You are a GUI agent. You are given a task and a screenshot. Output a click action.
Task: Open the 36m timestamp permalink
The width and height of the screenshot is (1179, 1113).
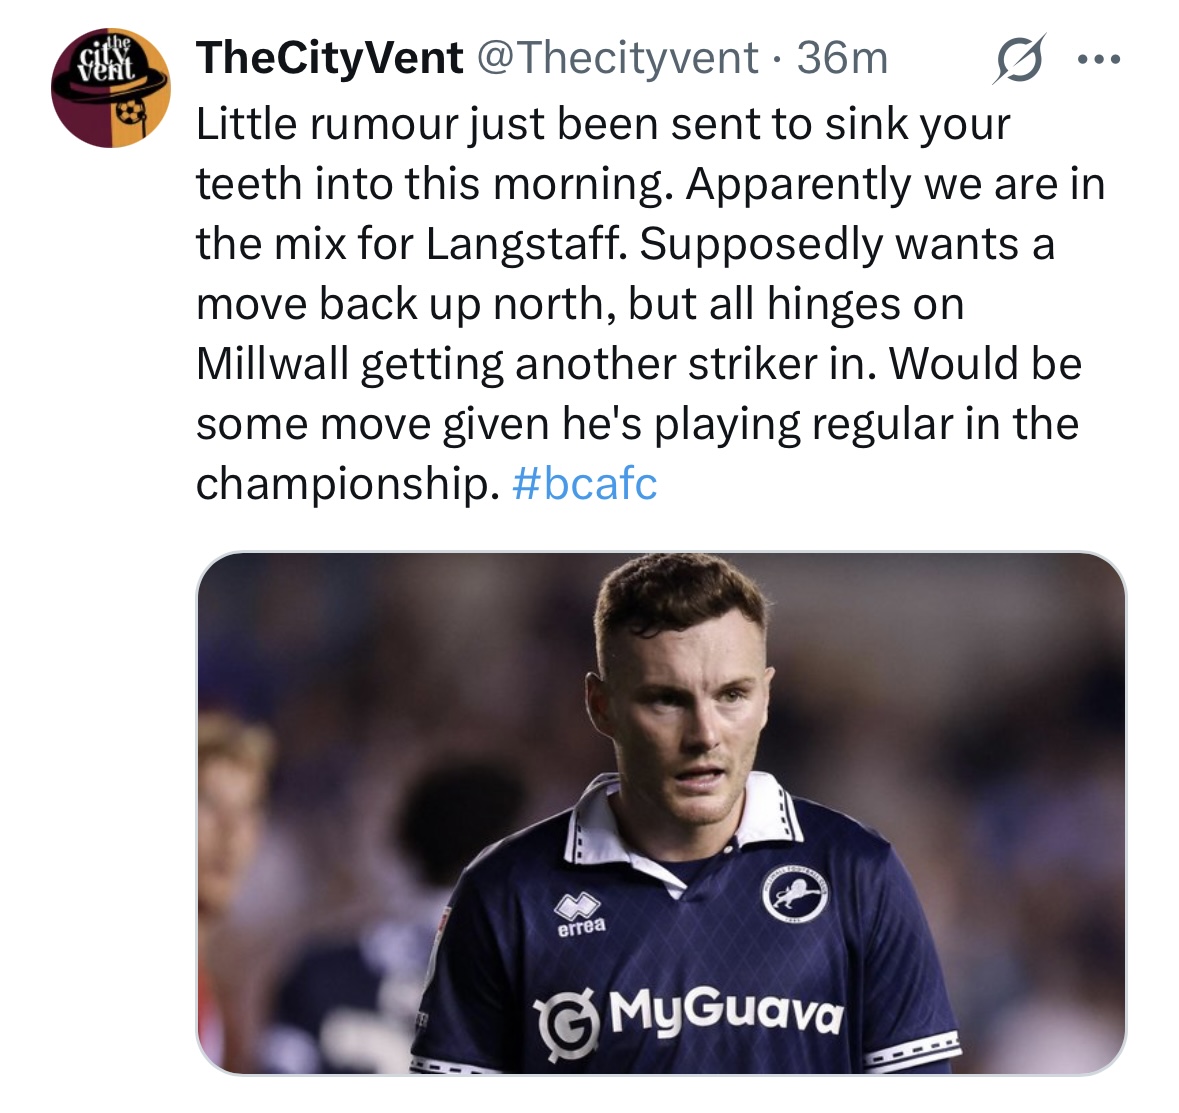[x=842, y=58]
